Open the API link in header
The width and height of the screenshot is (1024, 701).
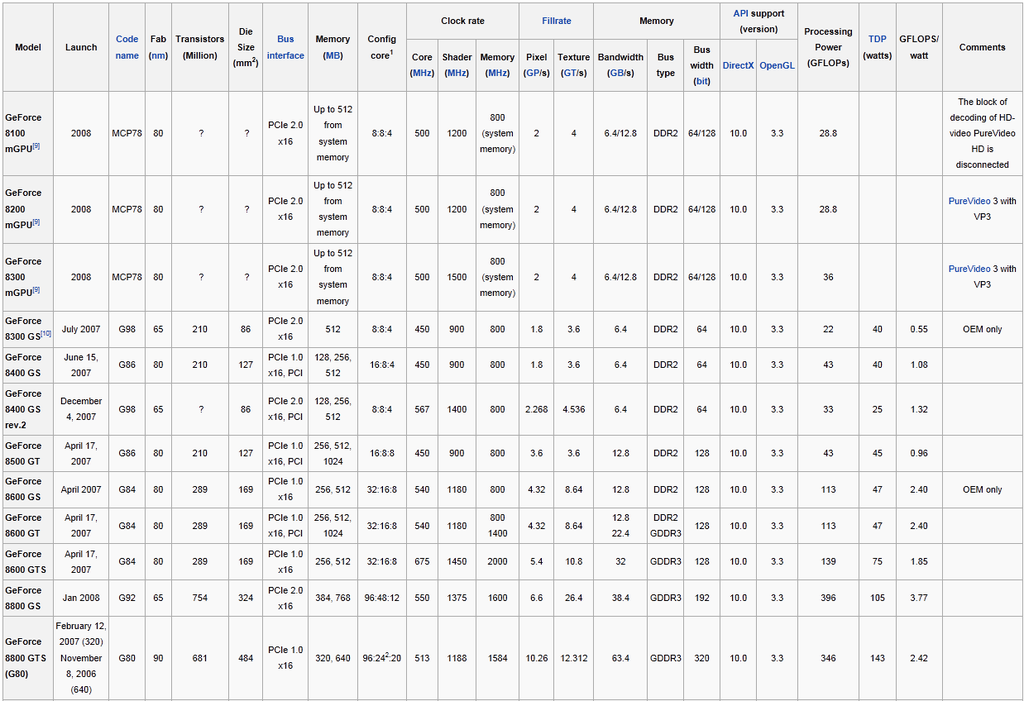pyautogui.click(x=741, y=13)
